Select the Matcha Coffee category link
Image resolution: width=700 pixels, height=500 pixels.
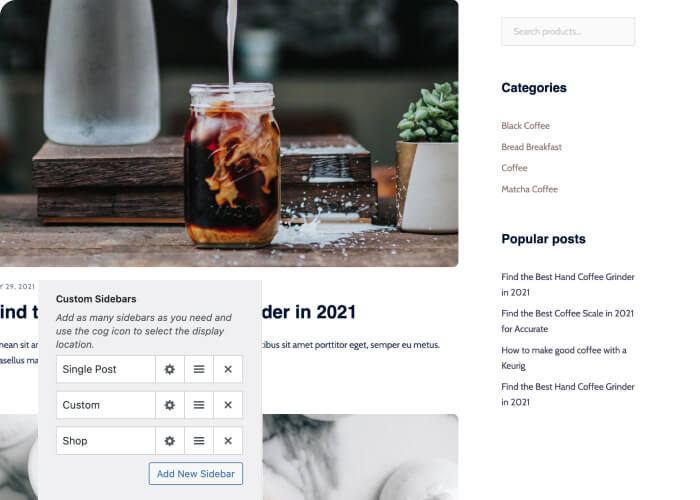tap(529, 189)
